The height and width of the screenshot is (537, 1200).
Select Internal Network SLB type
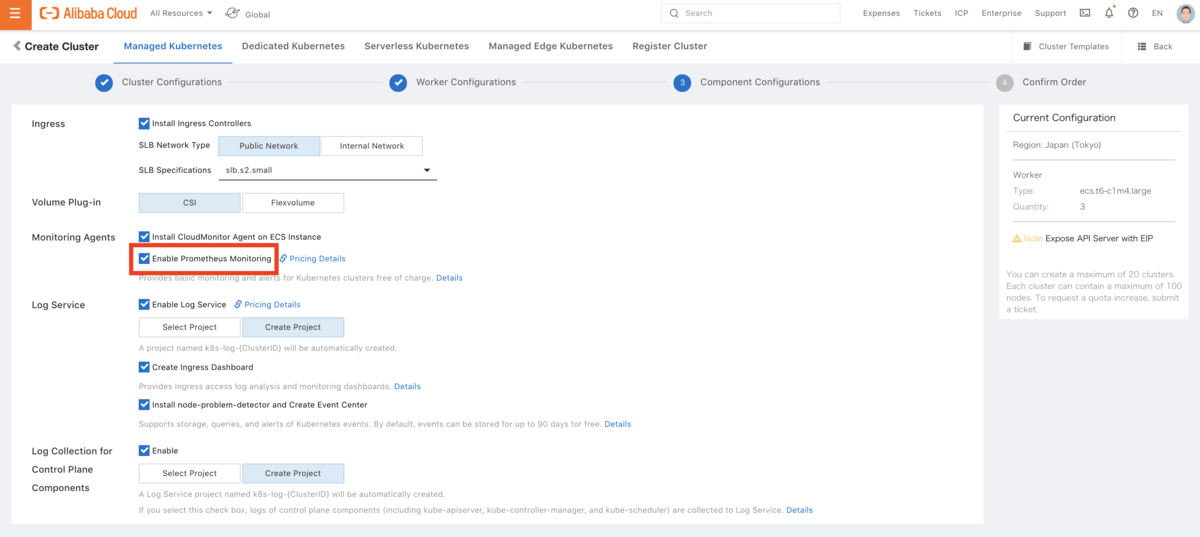pyautogui.click(x=372, y=146)
